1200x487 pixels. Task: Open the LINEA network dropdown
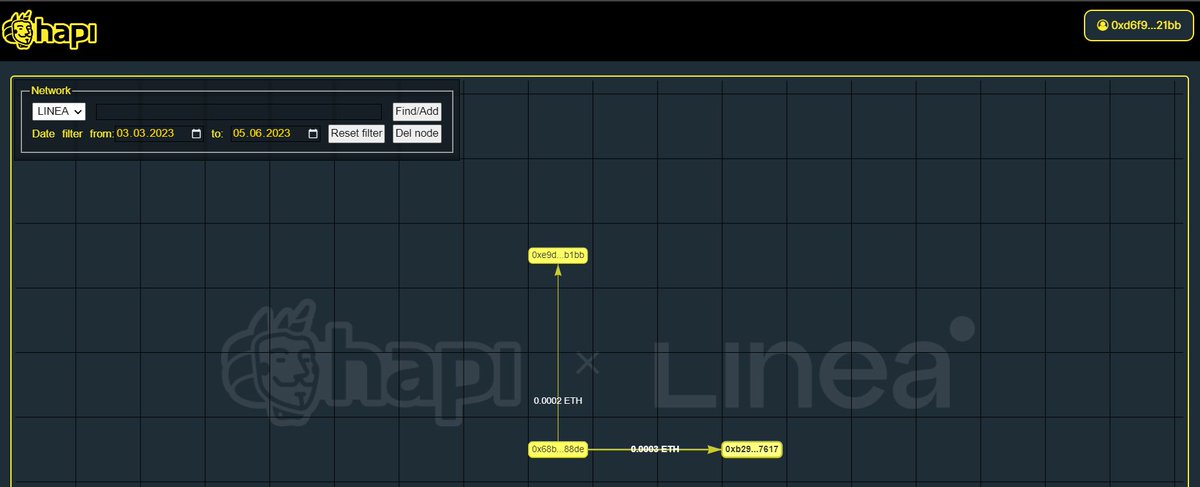coord(59,111)
